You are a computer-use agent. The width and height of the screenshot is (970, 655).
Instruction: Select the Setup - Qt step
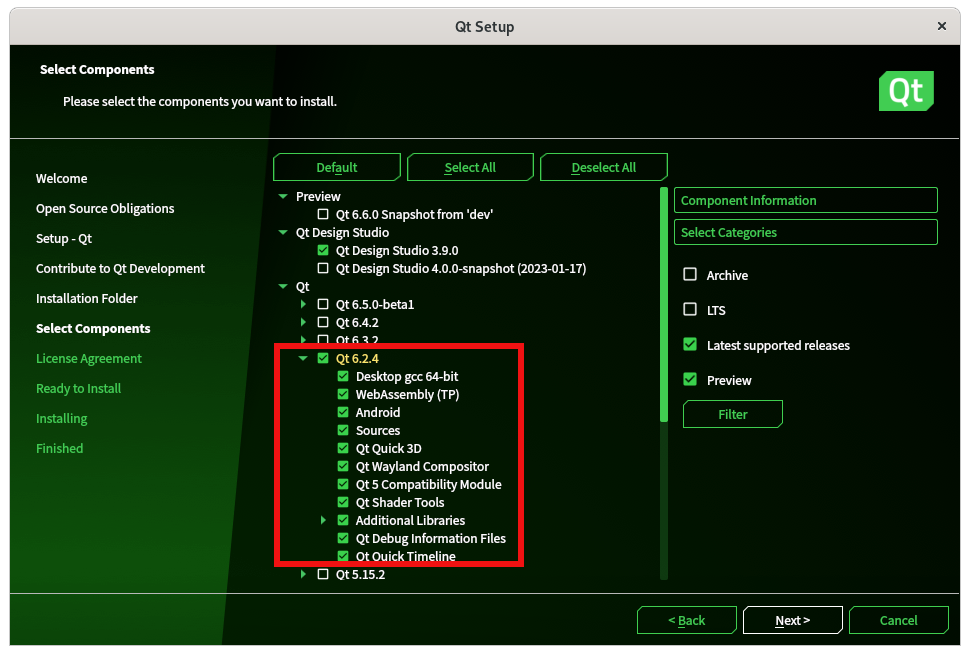(64, 238)
